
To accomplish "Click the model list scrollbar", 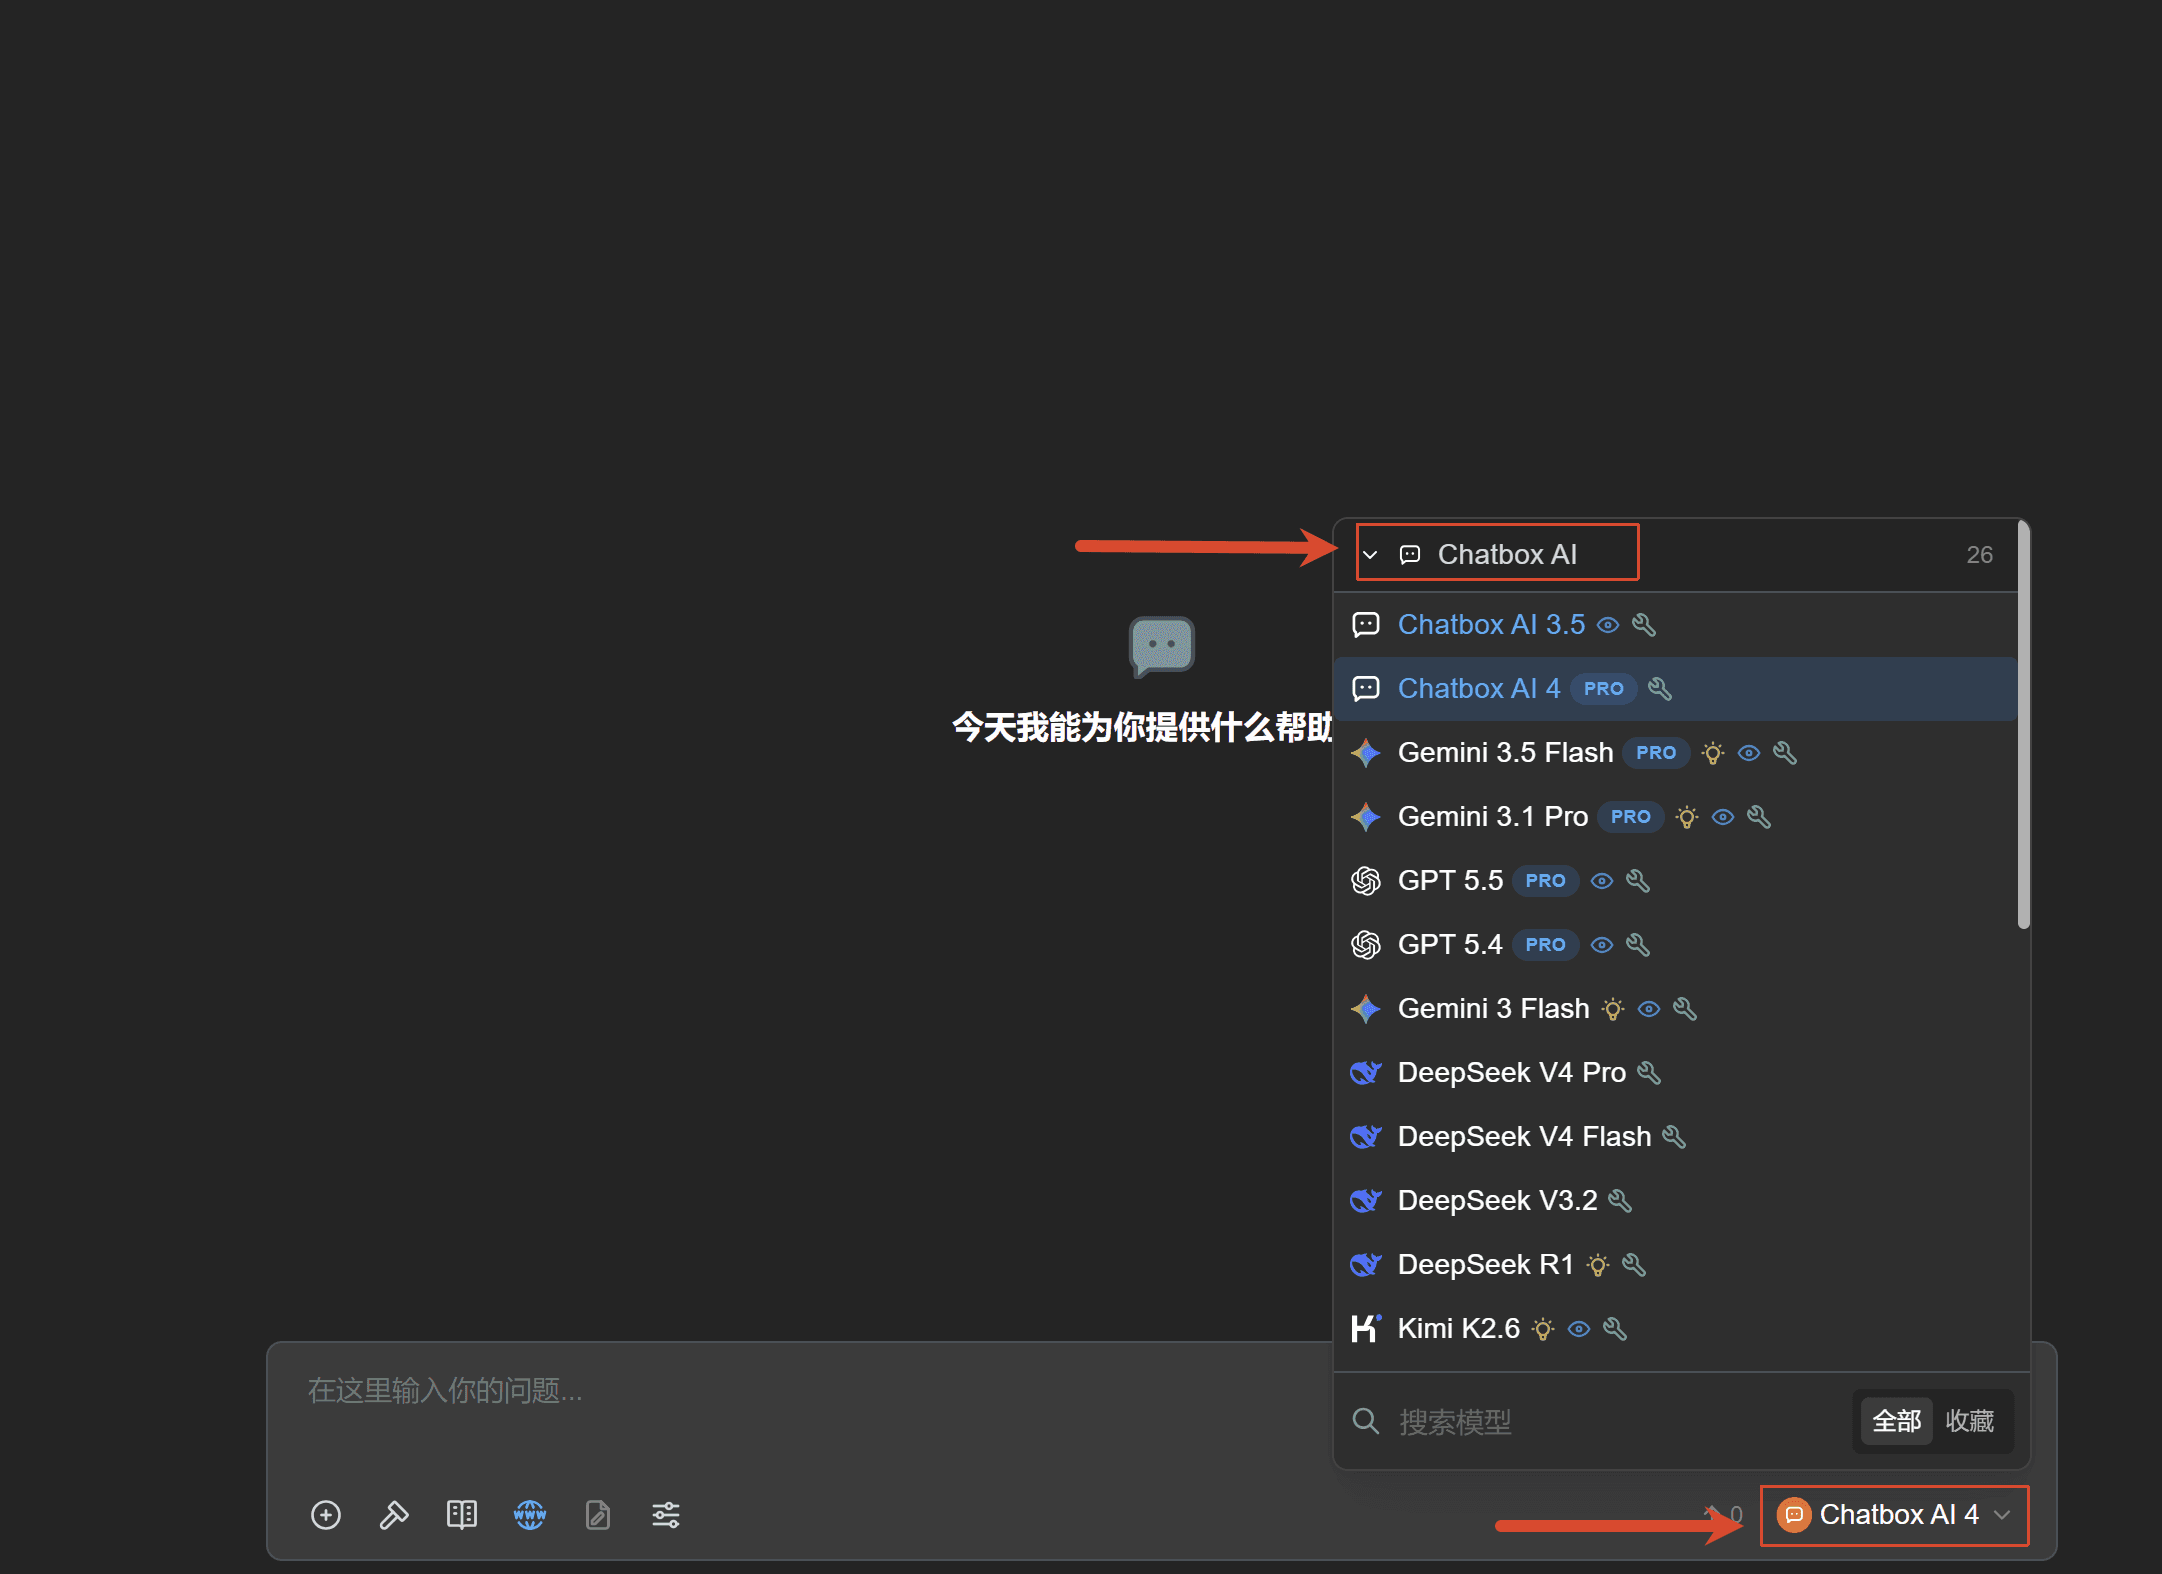I will click(x=2023, y=725).
